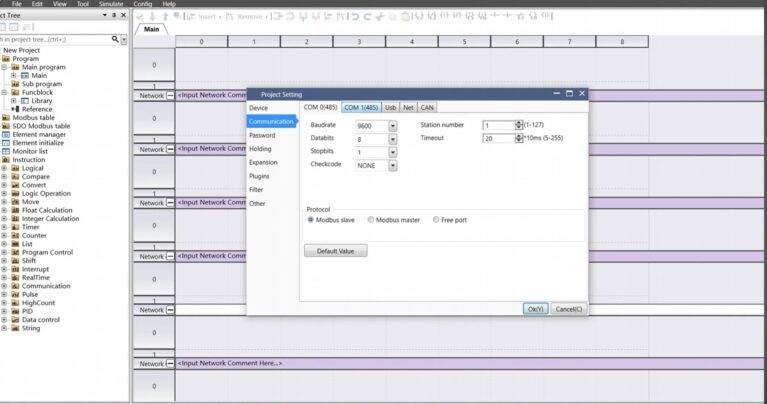Select Filter in Project Setting sidebar

(x=256, y=189)
